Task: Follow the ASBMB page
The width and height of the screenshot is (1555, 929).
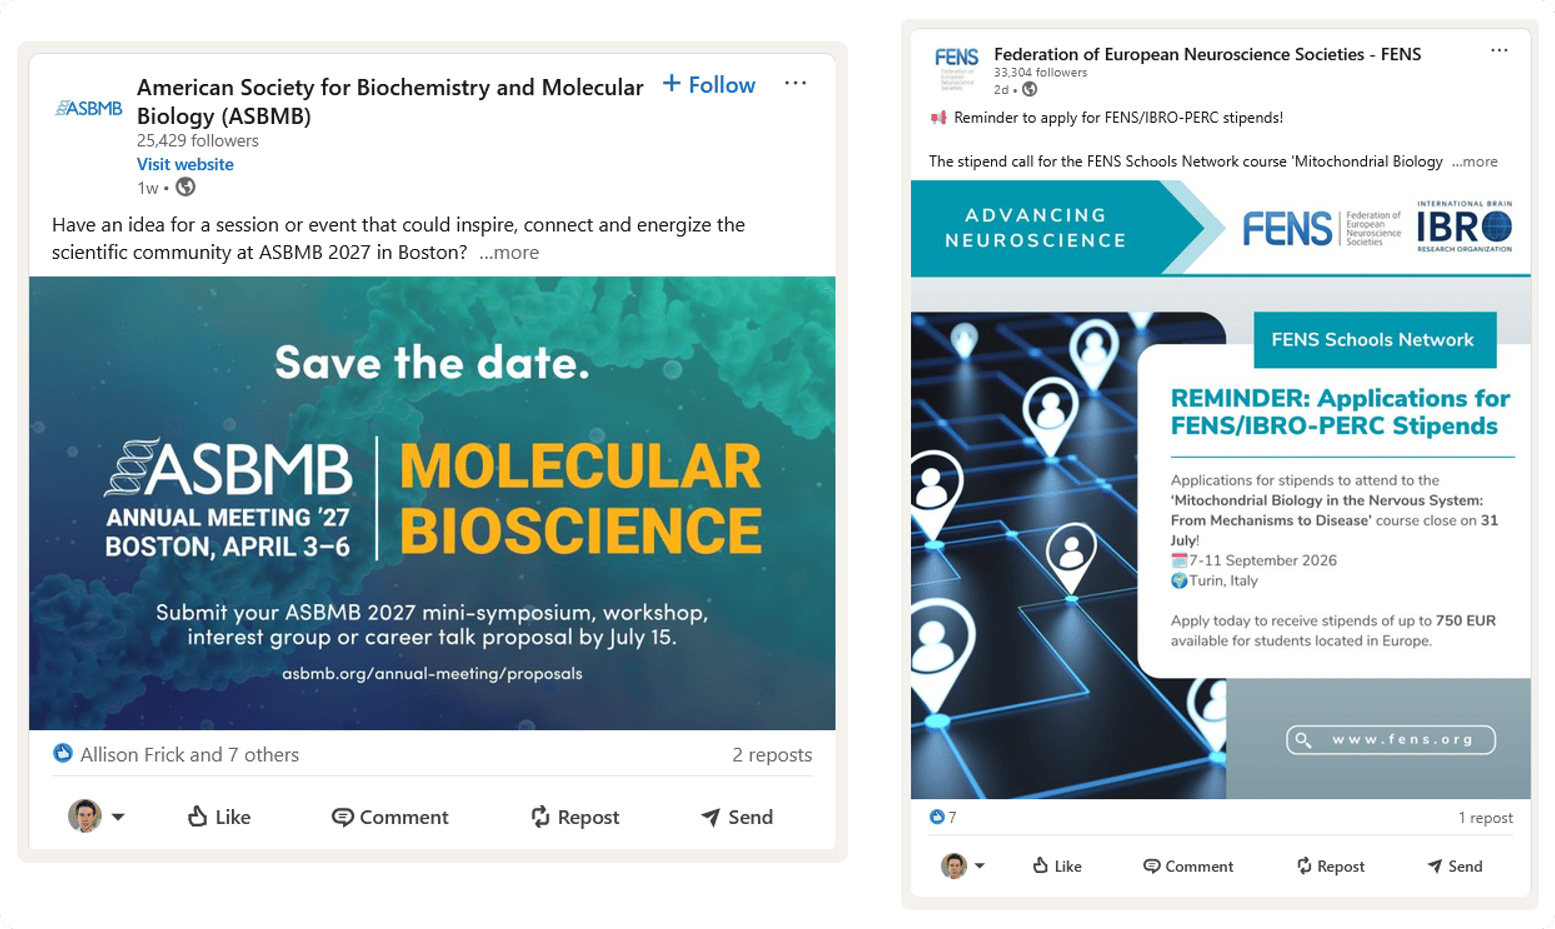Action: 709,85
